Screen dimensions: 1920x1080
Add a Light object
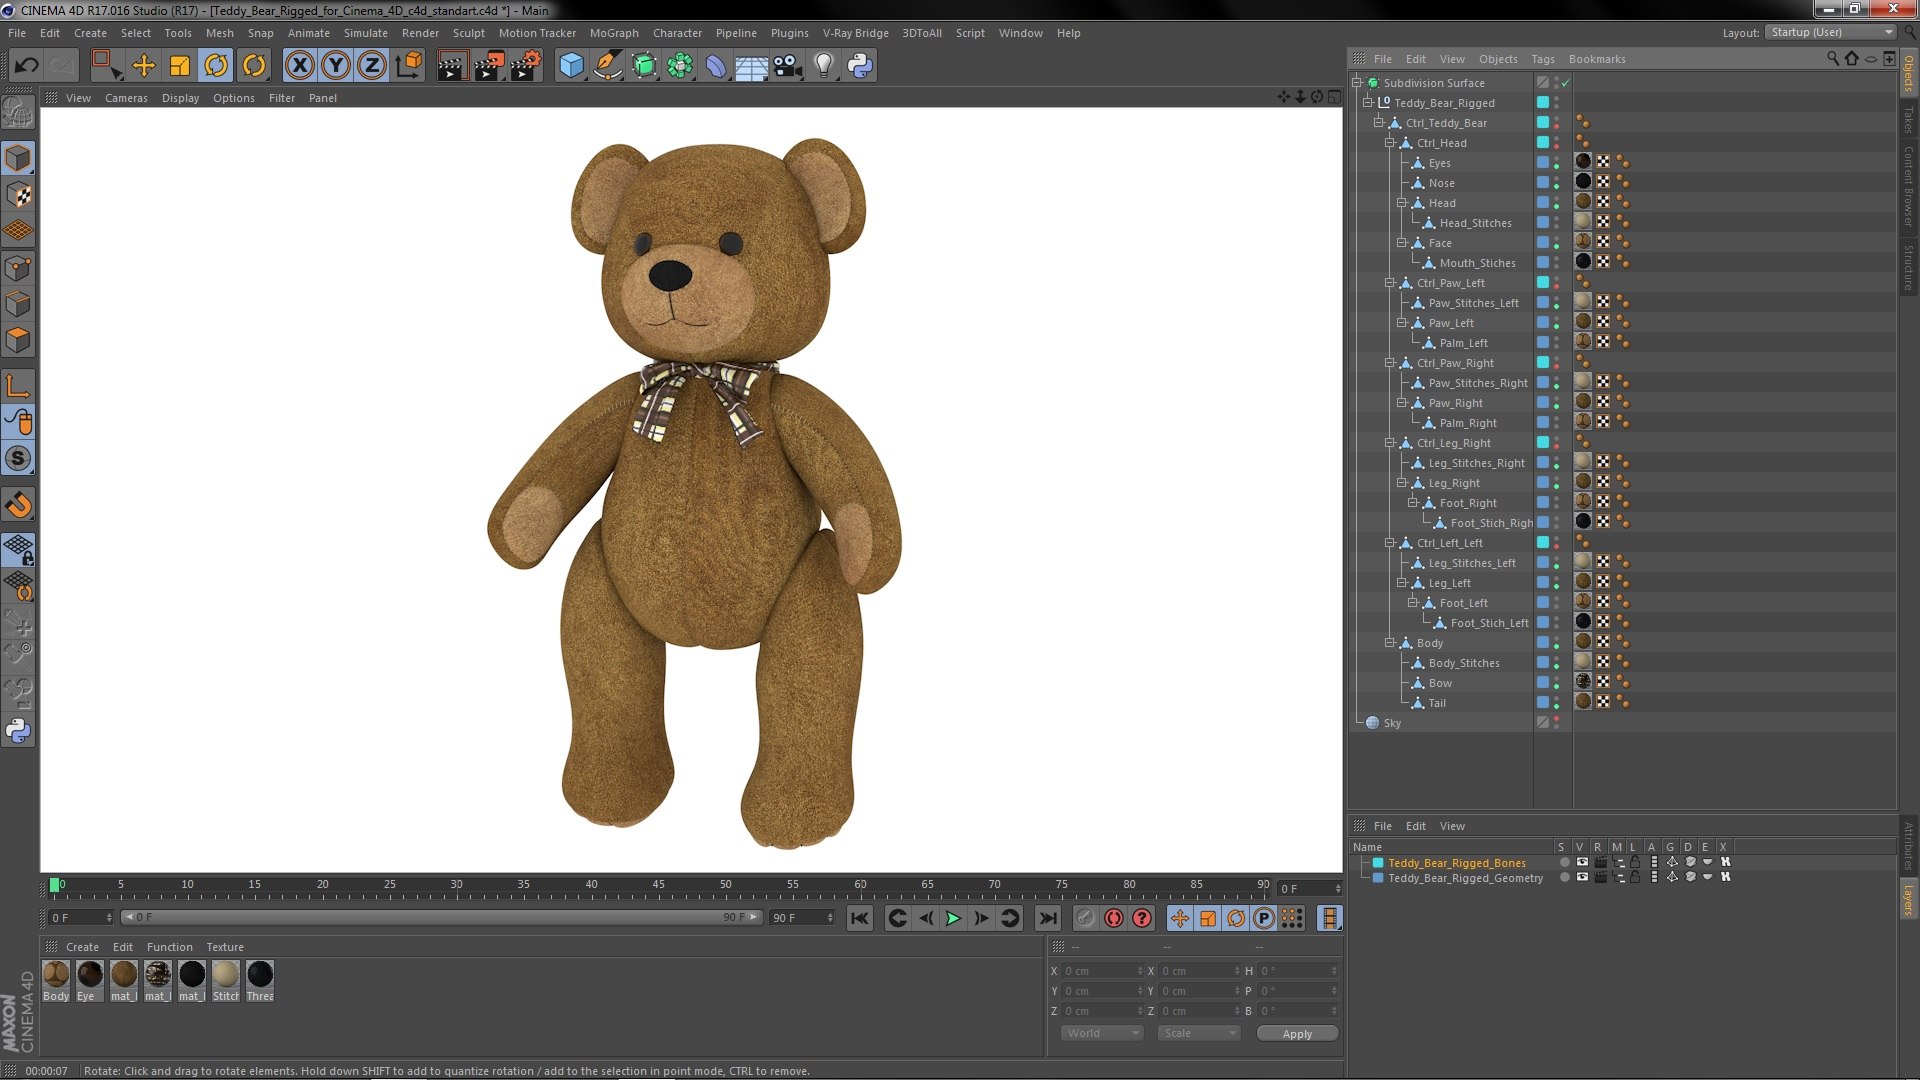point(823,66)
